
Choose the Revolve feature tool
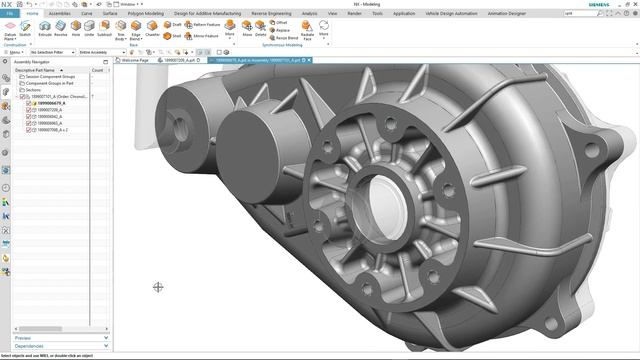tap(60, 29)
